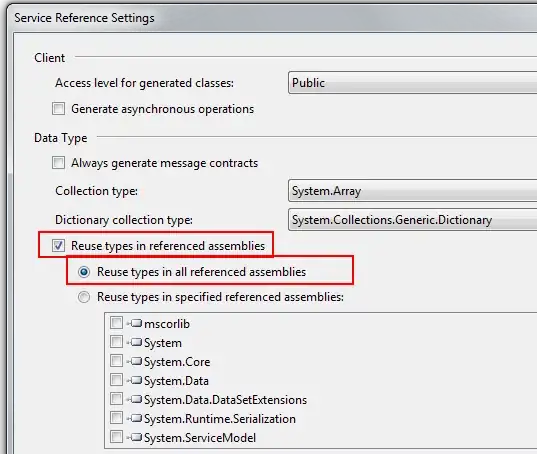Open the Access level Public dropdown
The height and width of the screenshot is (454, 537).
point(412,83)
